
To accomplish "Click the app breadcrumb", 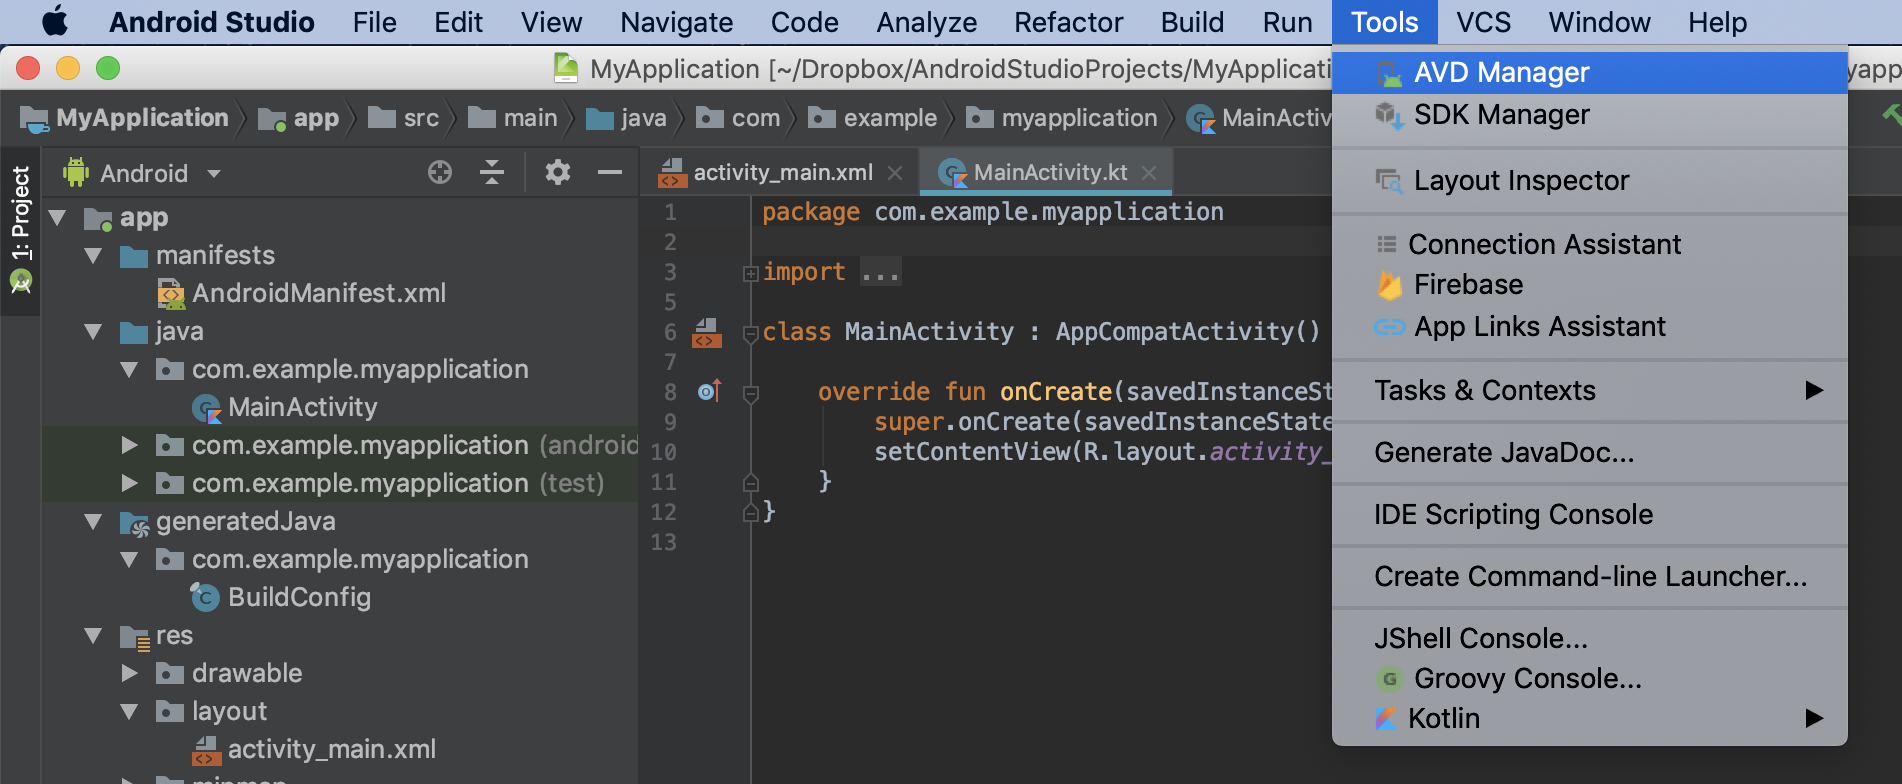I will 298,118.
